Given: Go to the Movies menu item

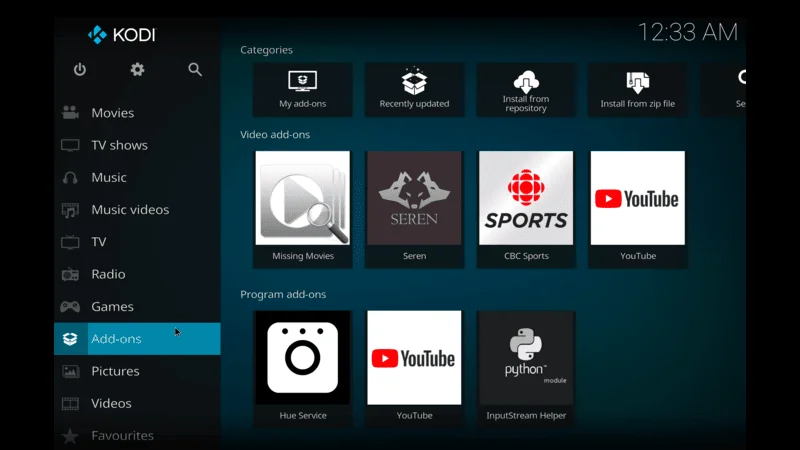Looking at the screenshot, I should (137, 113).
